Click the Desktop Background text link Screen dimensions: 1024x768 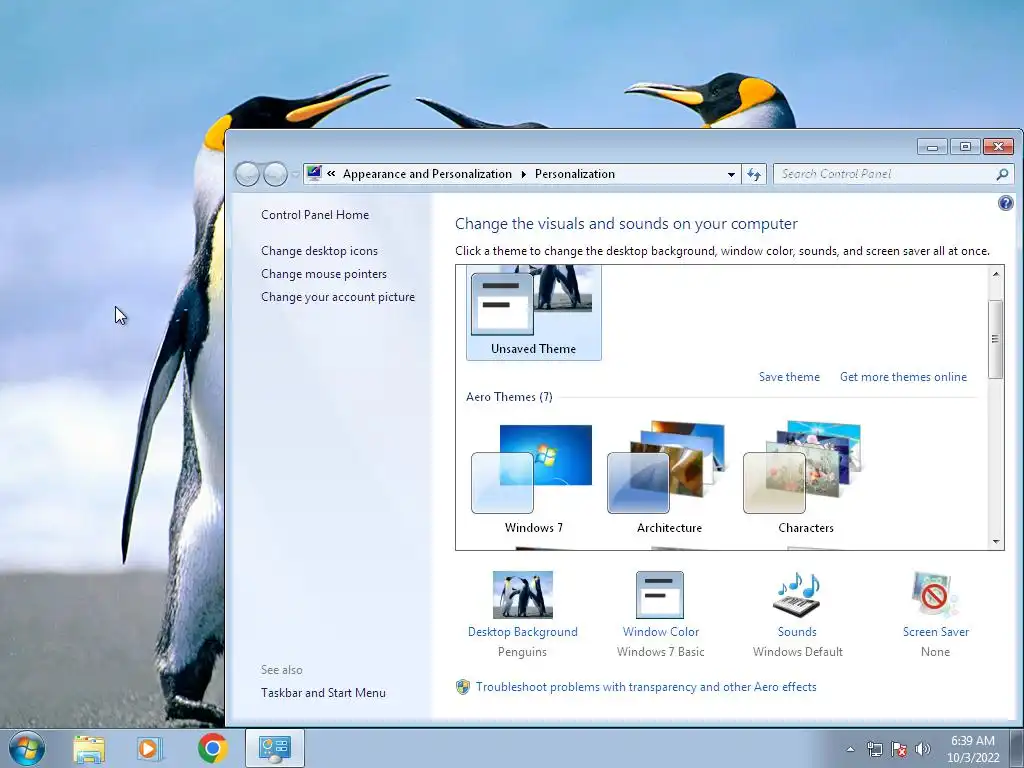522,632
